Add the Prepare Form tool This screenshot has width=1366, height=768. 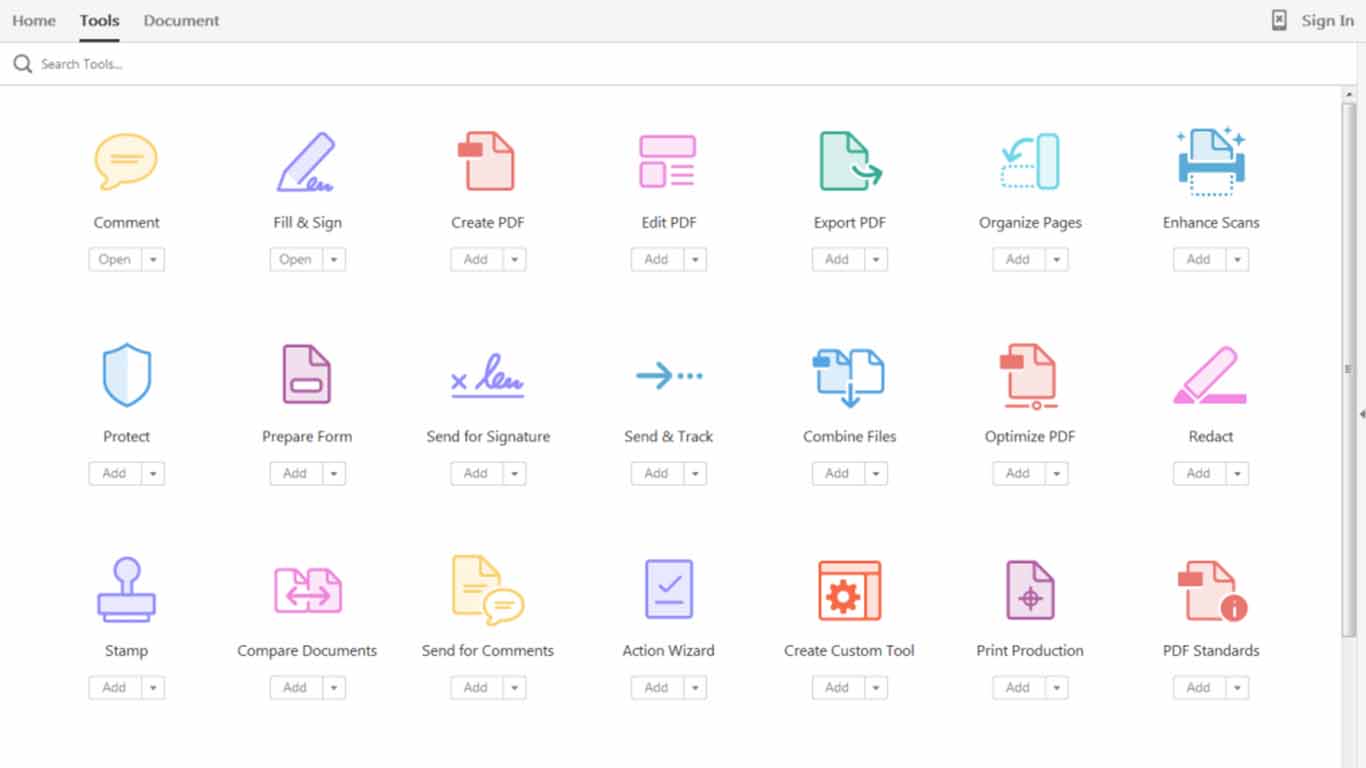click(x=296, y=474)
